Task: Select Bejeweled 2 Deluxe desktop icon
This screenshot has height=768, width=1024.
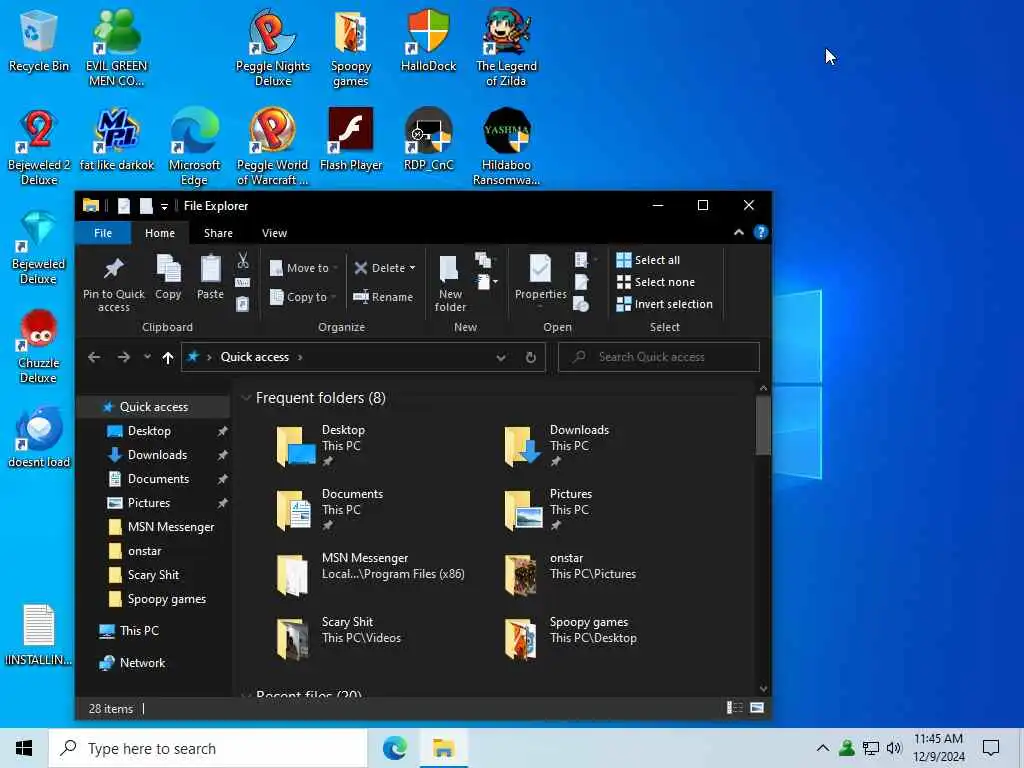Action: coord(39,147)
